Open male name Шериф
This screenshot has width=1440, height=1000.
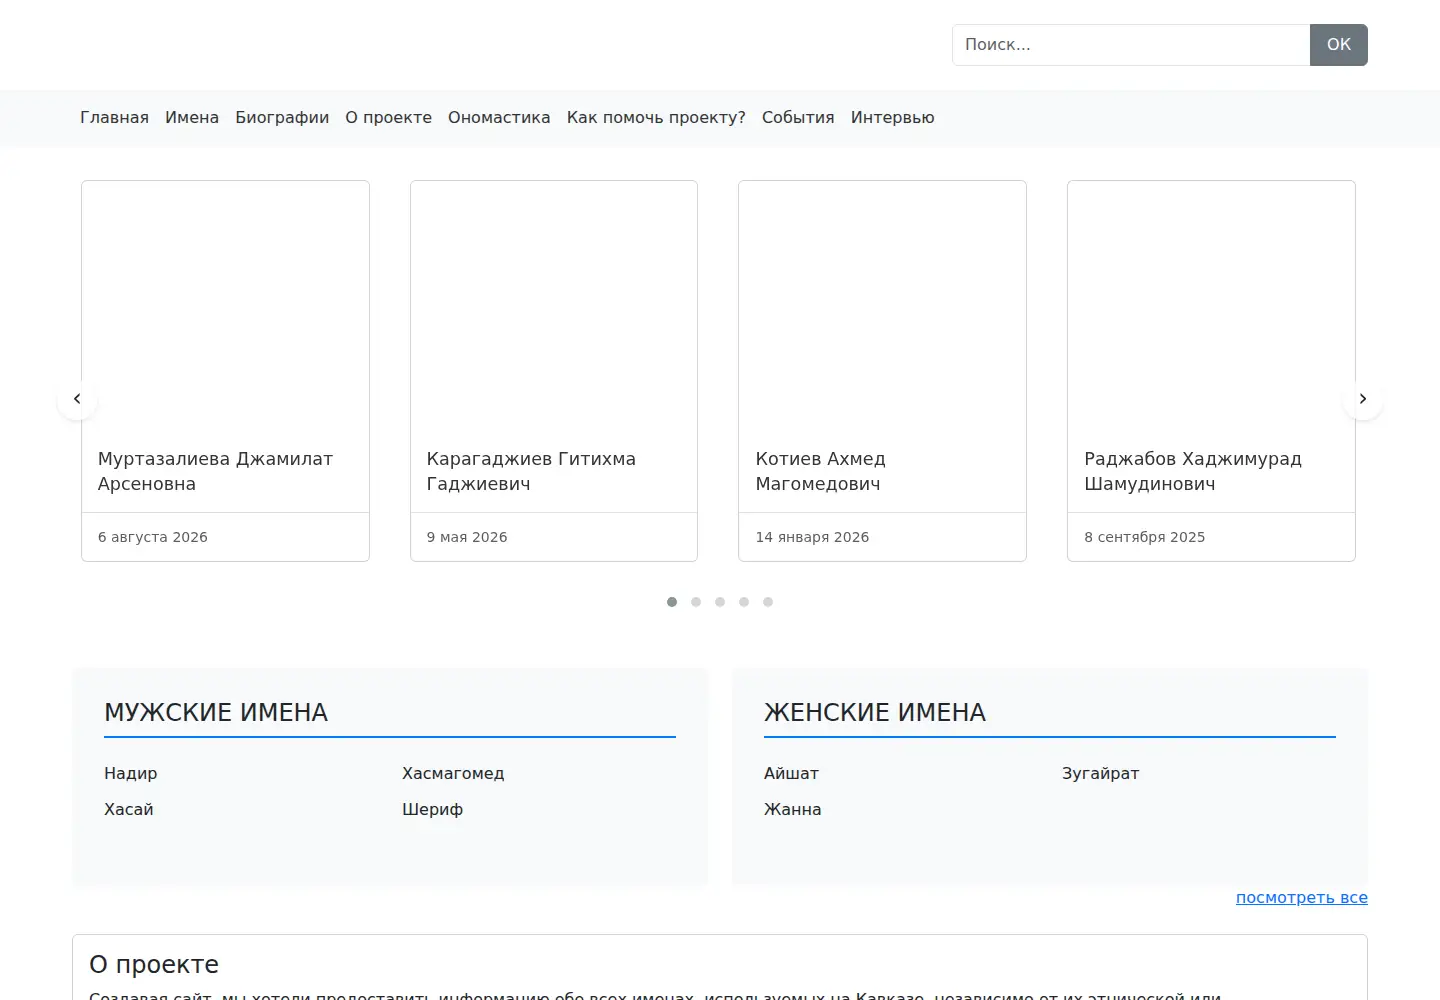(432, 809)
